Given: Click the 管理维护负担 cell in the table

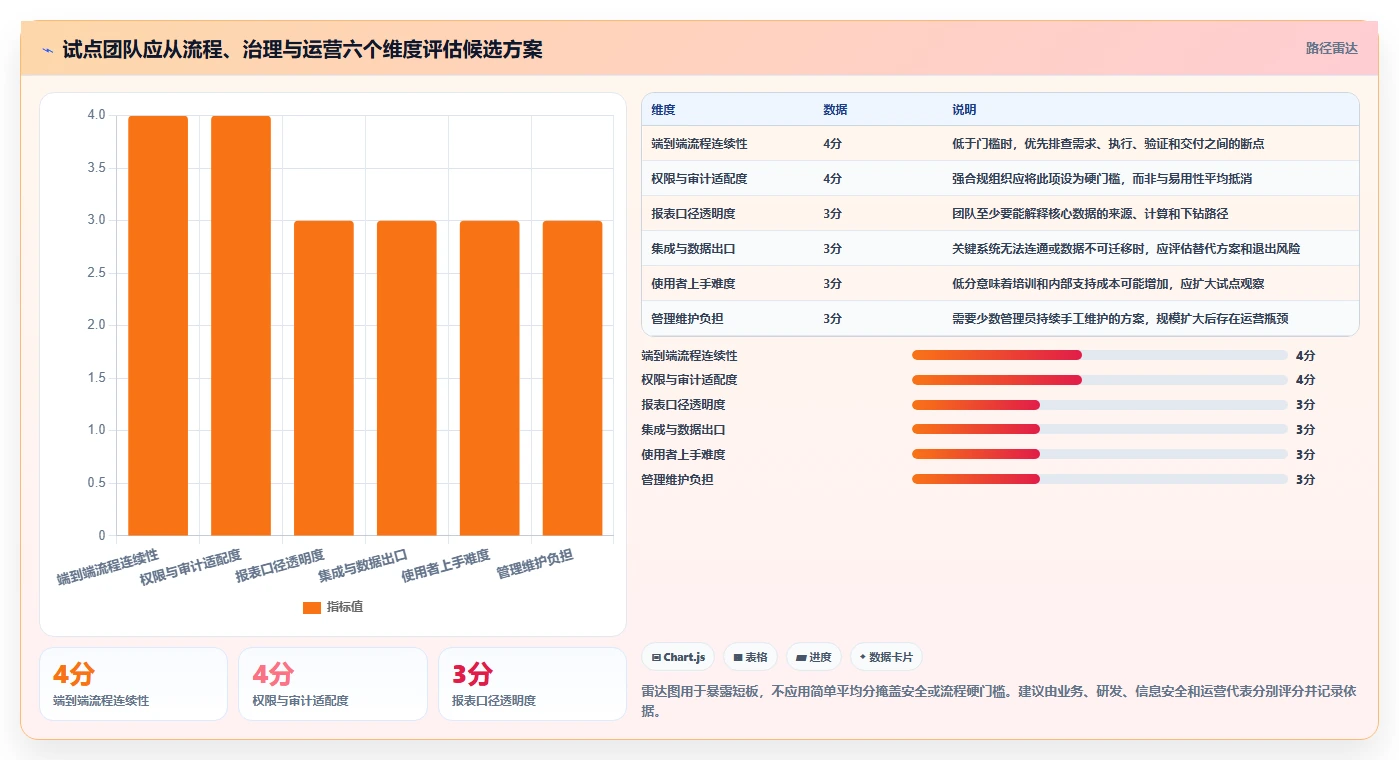Looking at the screenshot, I should point(687,319).
